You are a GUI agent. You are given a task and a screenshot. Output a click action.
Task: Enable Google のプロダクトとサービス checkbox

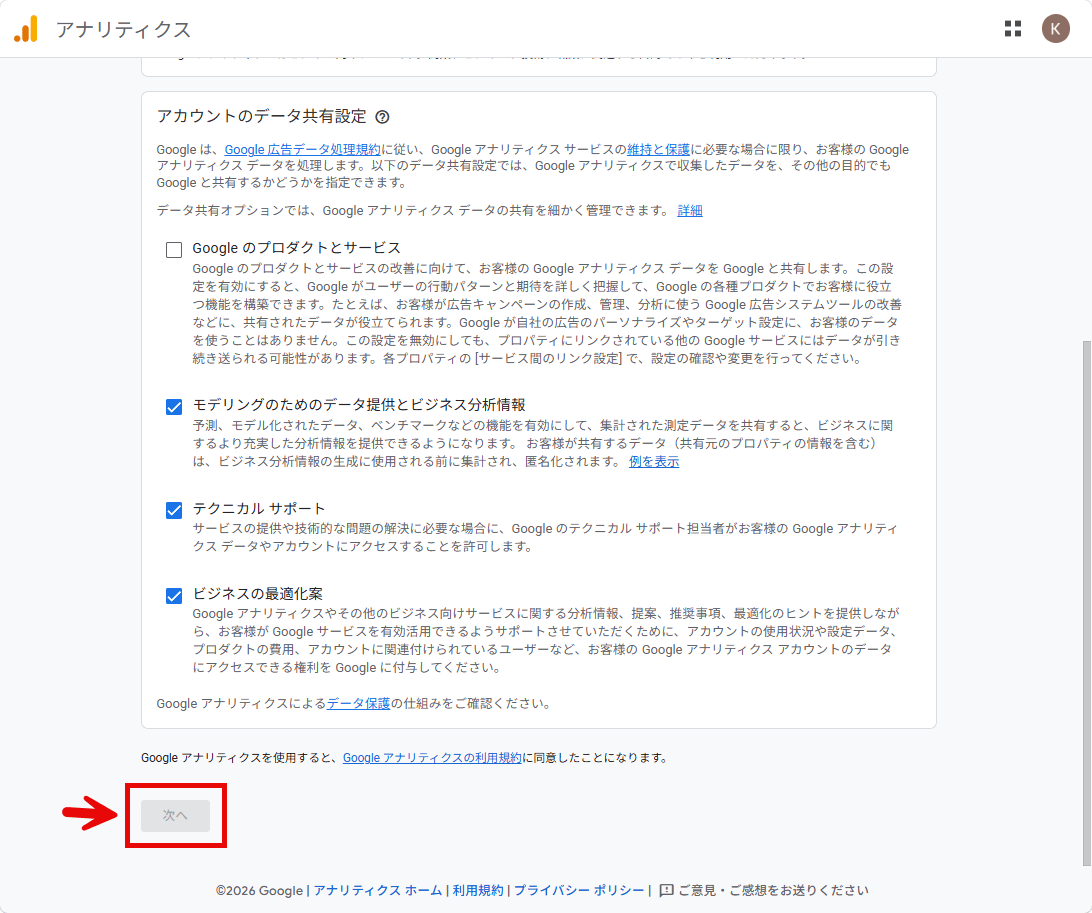[174, 249]
